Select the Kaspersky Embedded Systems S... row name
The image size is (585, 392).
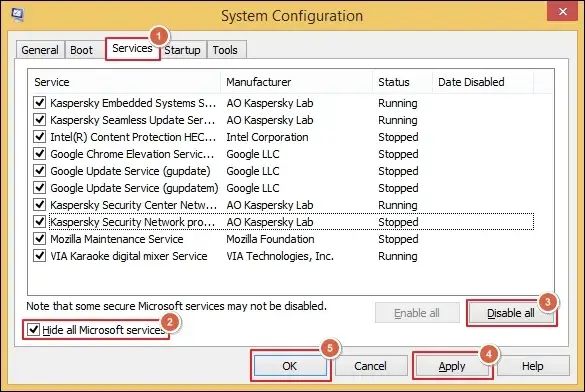pyautogui.click(x=133, y=103)
